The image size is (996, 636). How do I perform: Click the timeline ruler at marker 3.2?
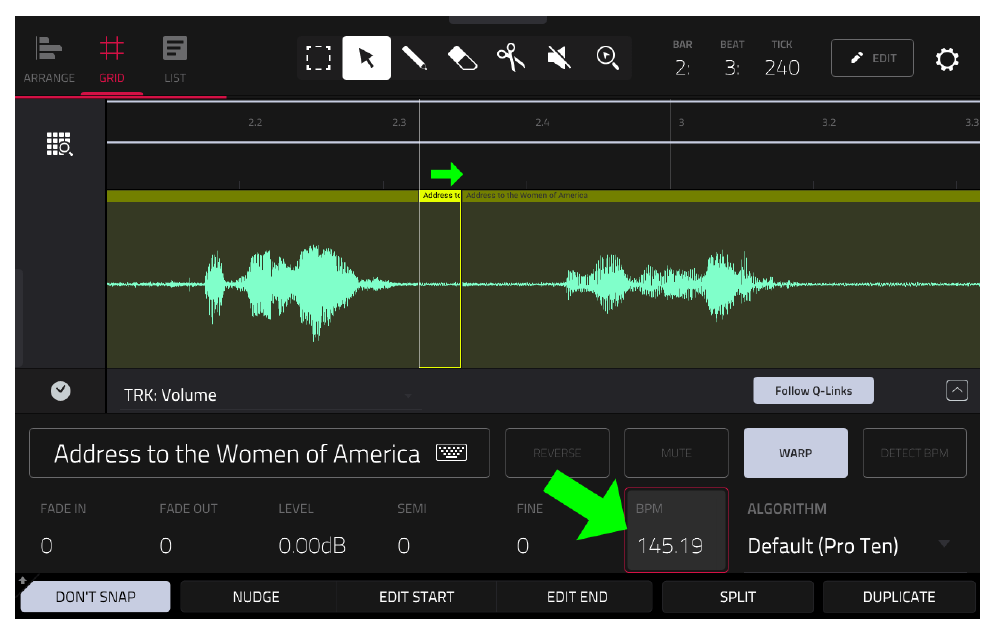pyautogui.click(x=829, y=122)
